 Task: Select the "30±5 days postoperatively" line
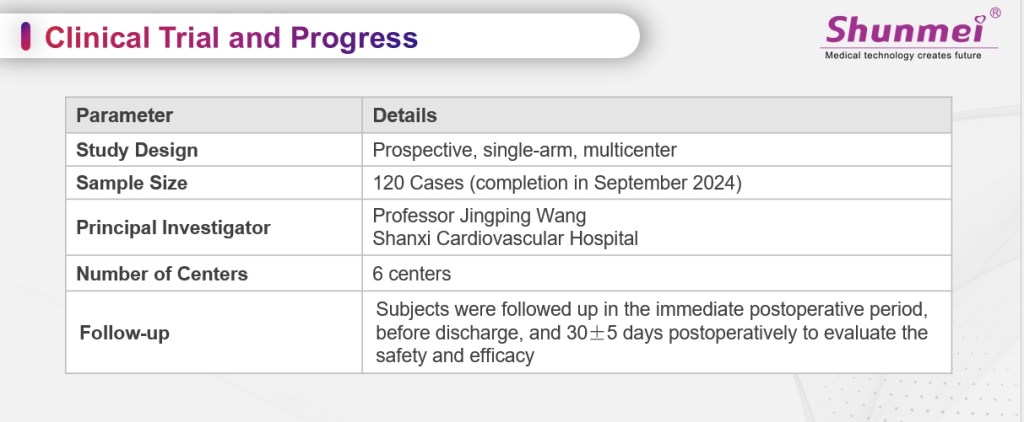[652, 332]
